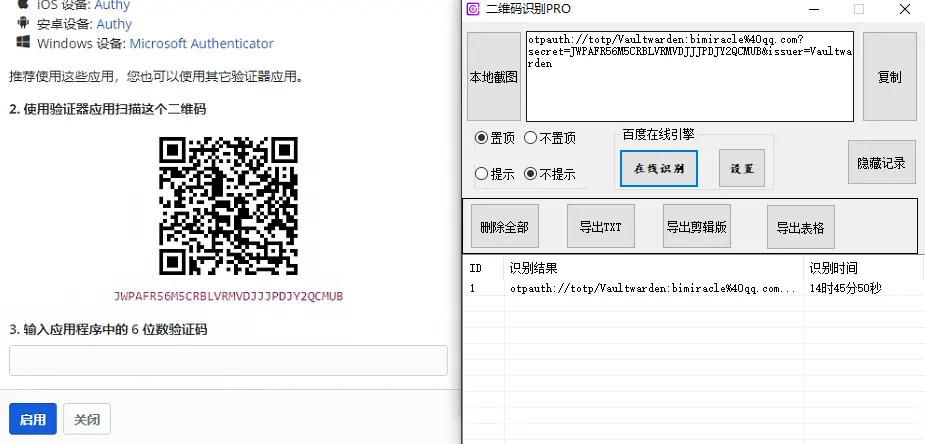The width and height of the screenshot is (925, 444).
Task: Click the blue 启用 button
Action: click(x=33, y=419)
